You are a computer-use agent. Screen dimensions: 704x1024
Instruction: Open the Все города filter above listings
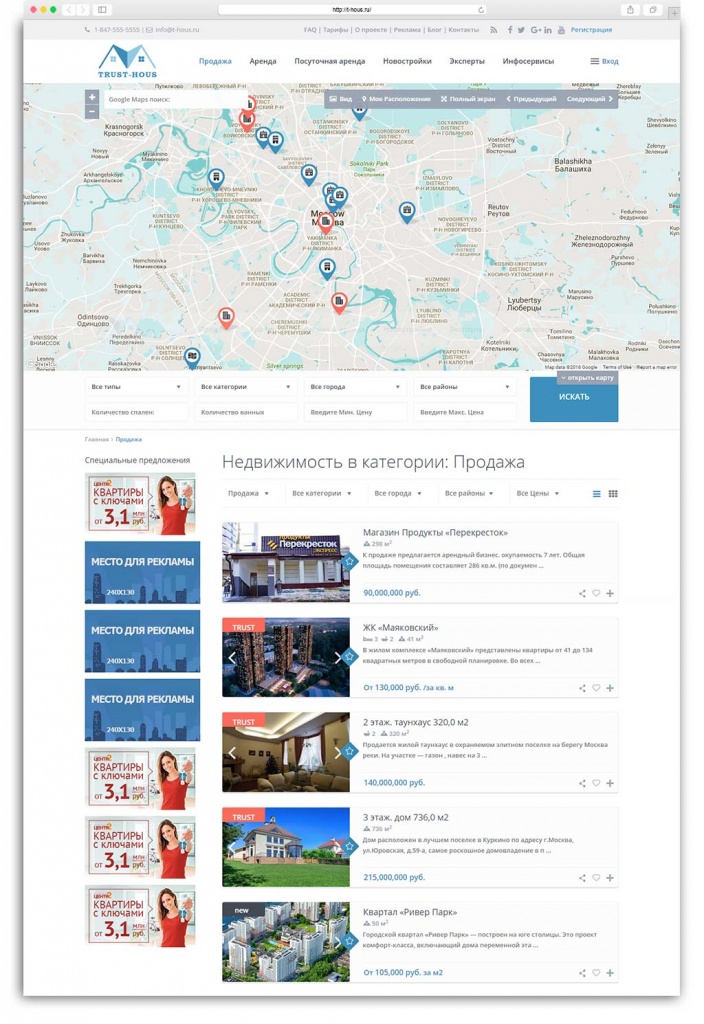point(398,494)
